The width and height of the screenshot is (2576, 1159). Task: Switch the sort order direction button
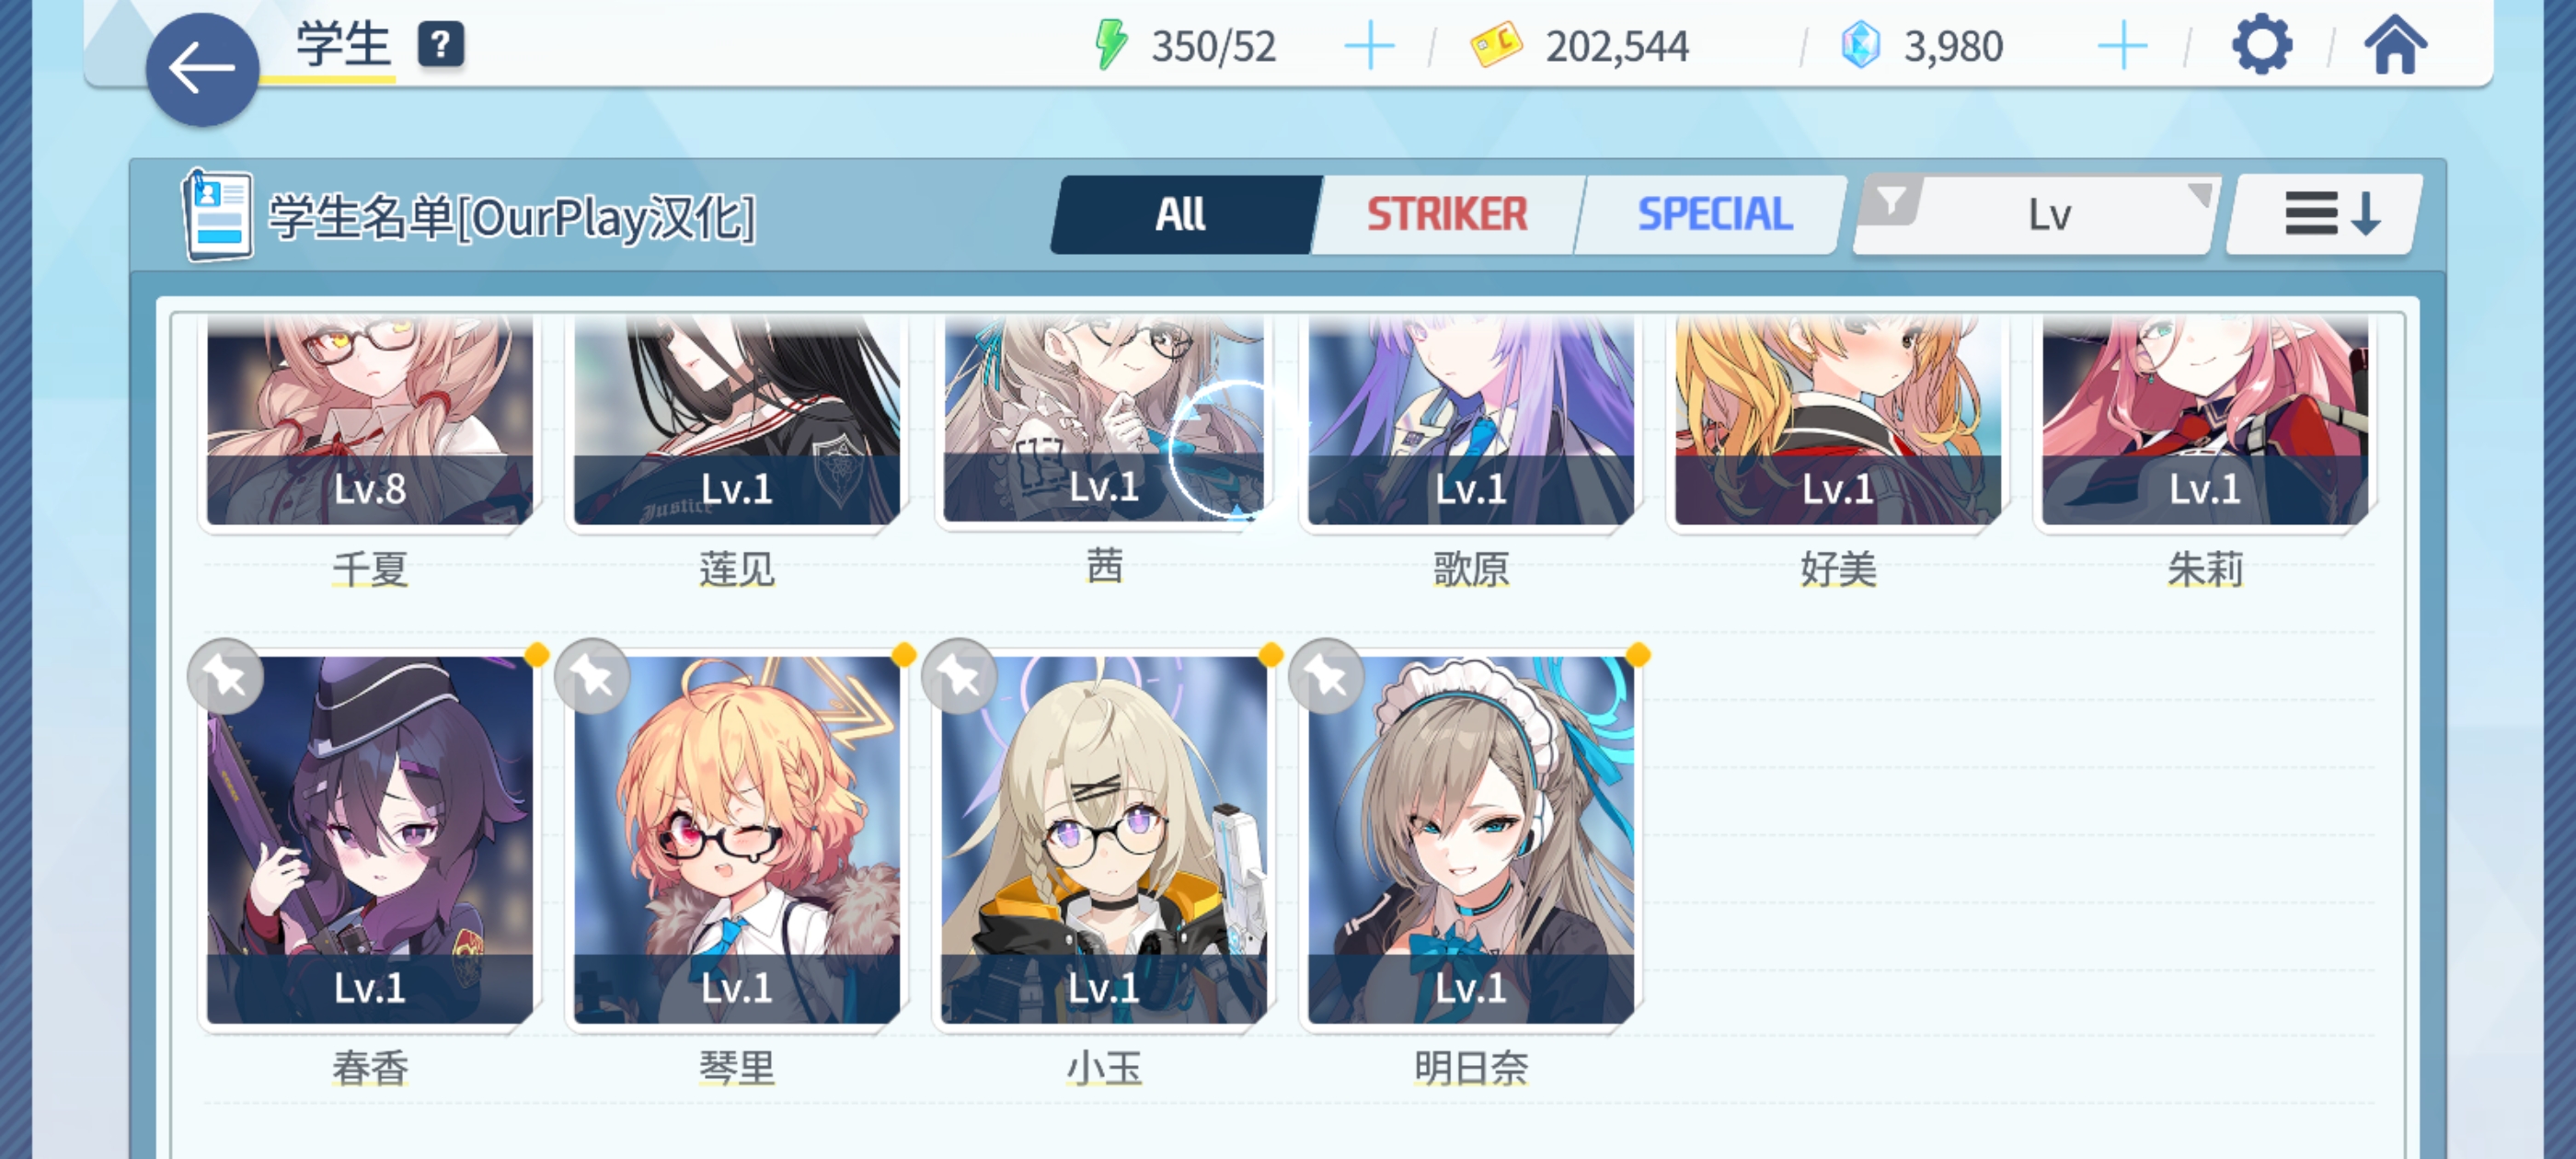(x=2327, y=214)
